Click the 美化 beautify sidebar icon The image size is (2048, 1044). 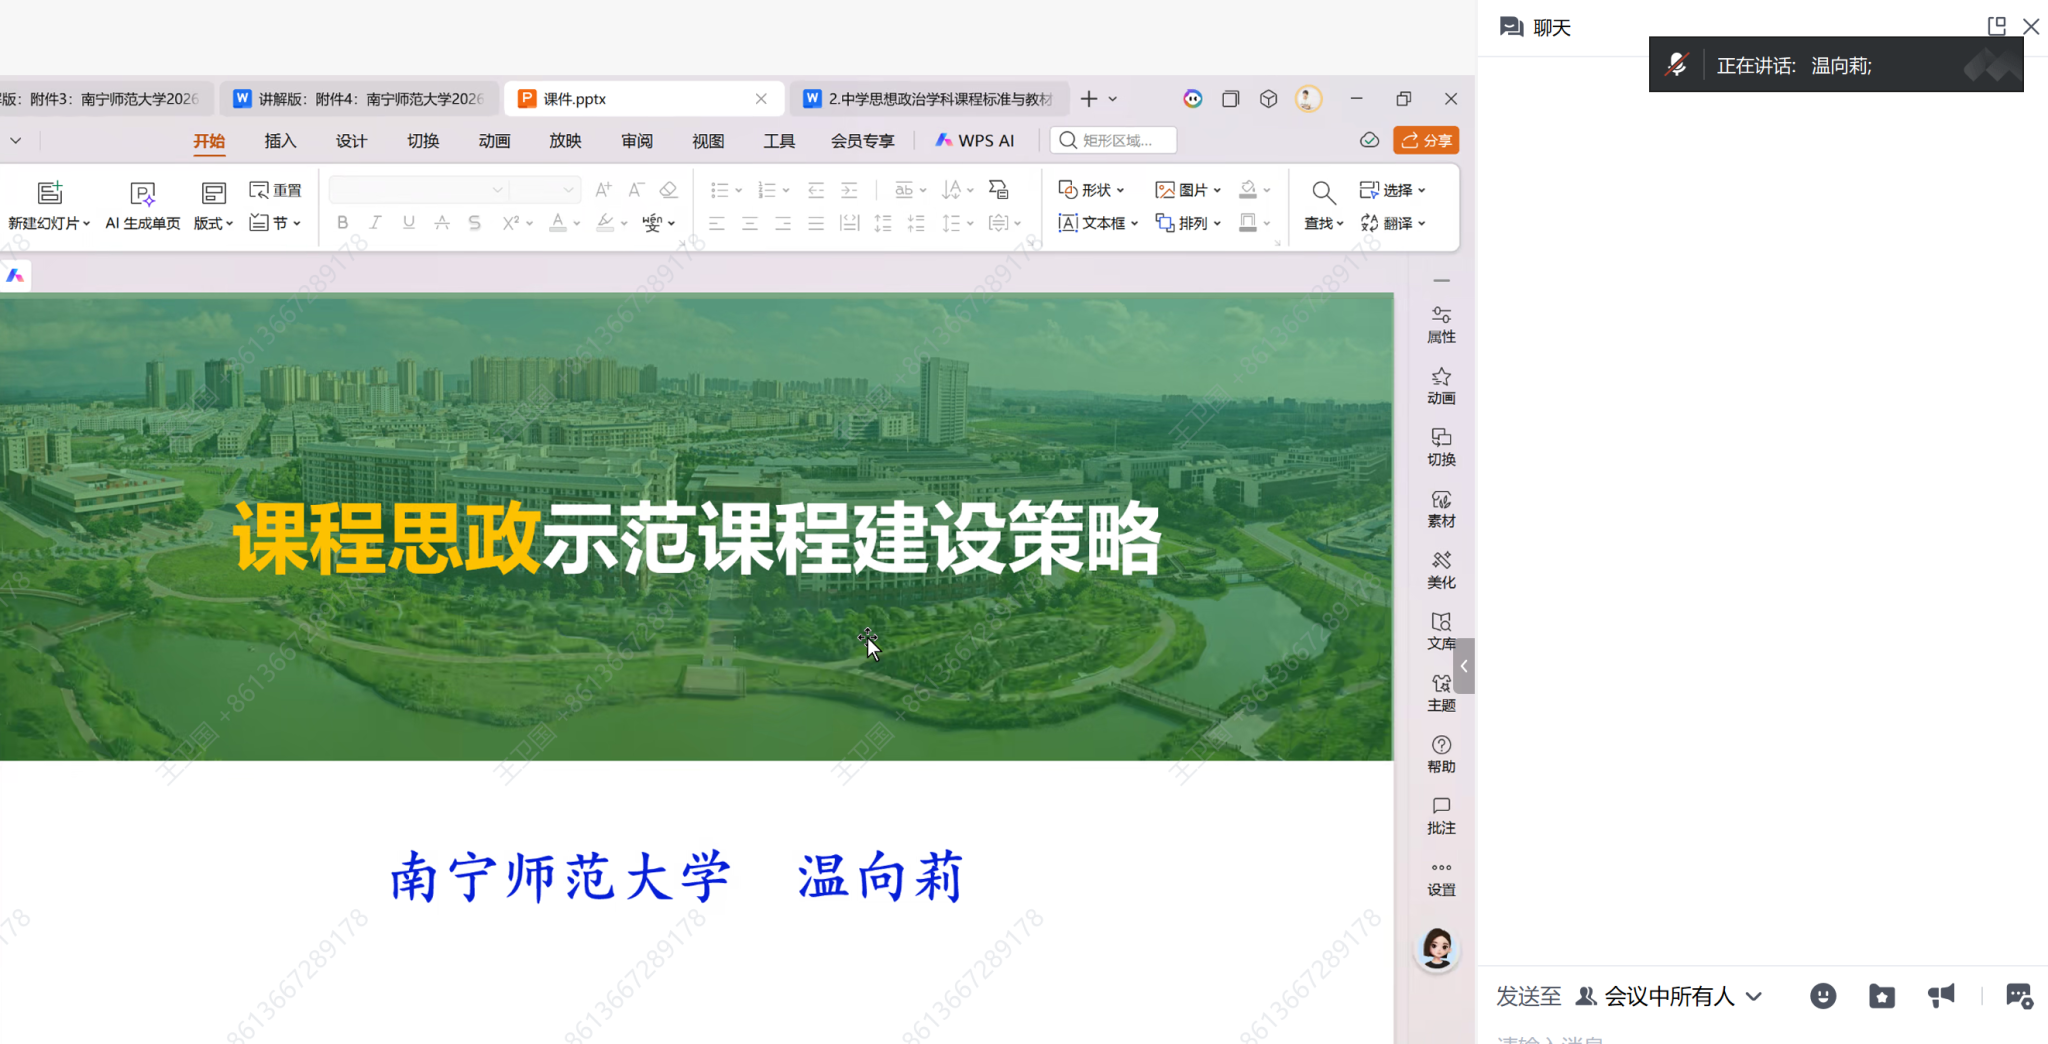(x=1440, y=569)
